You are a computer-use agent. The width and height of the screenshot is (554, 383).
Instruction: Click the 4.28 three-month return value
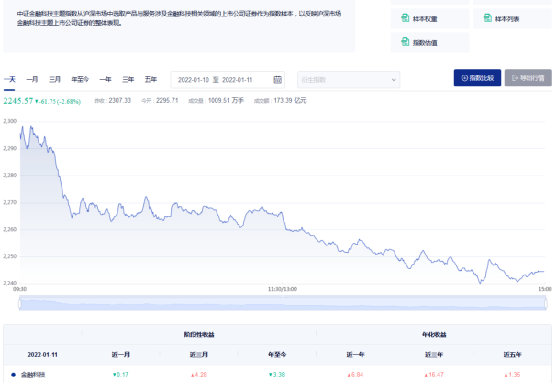[x=199, y=375]
